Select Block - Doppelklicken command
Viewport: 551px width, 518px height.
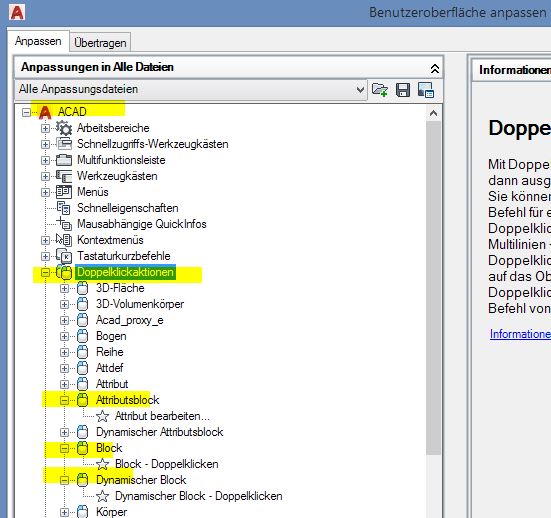click(167, 464)
